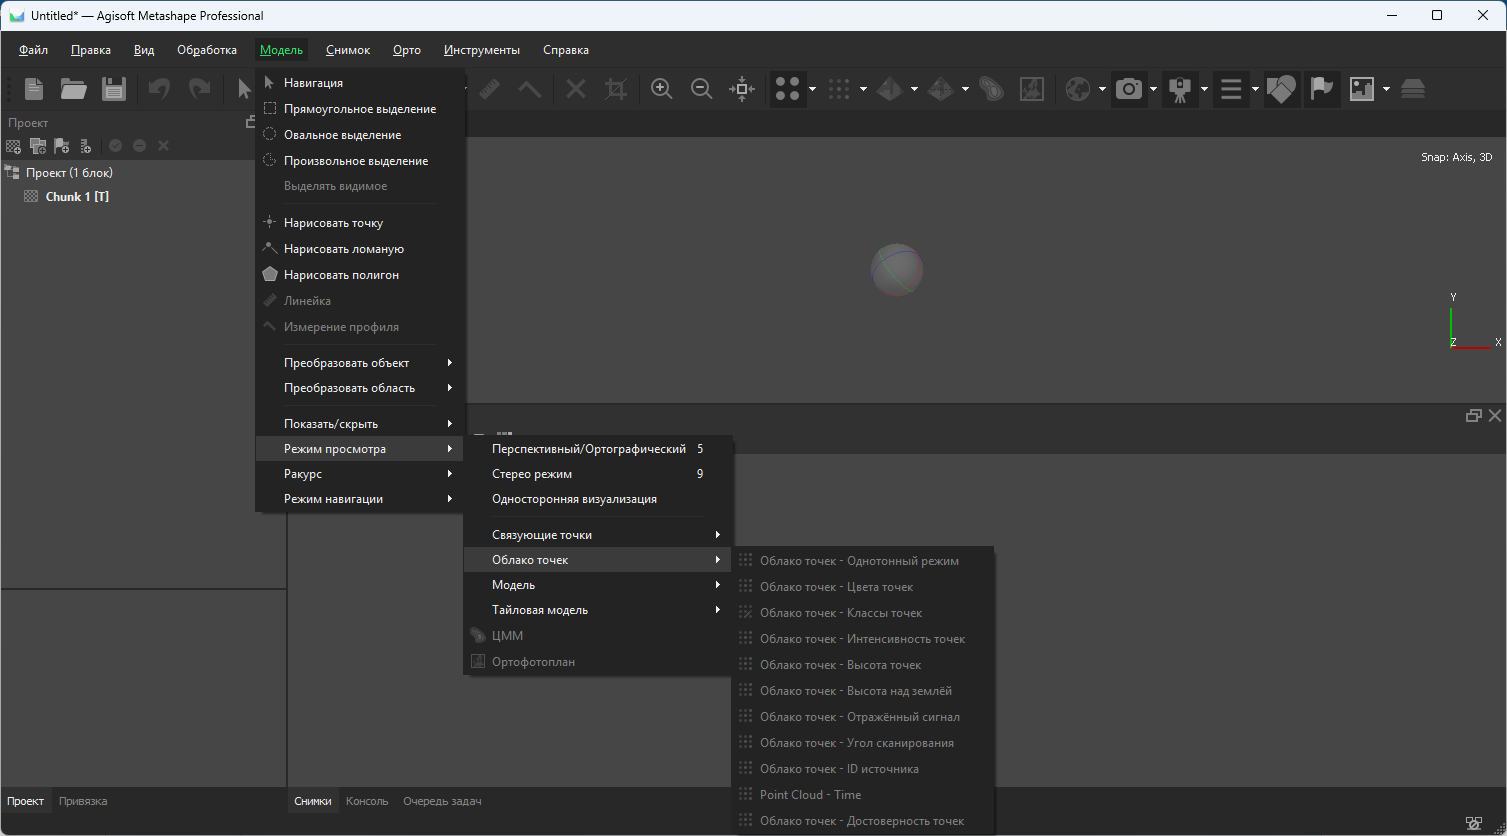Switch to the Привязка tab
Image resolution: width=1507 pixels, height=836 pixels.
click(83, 801)
